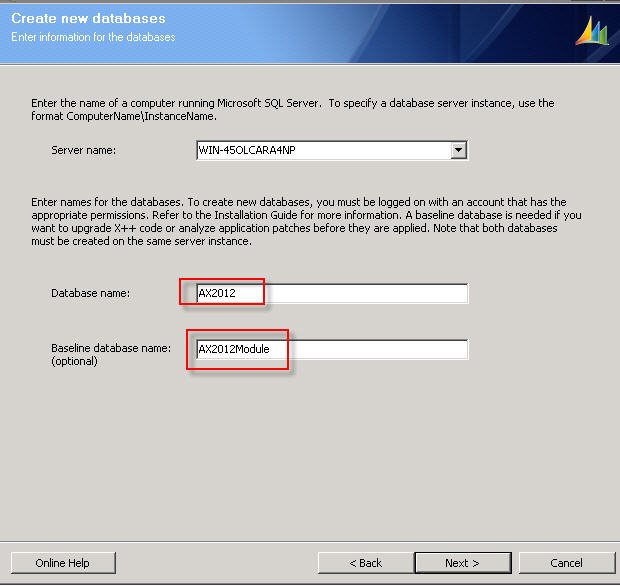Click the '(optional)' label text
The image size is (620, 586).
(74, 361)
